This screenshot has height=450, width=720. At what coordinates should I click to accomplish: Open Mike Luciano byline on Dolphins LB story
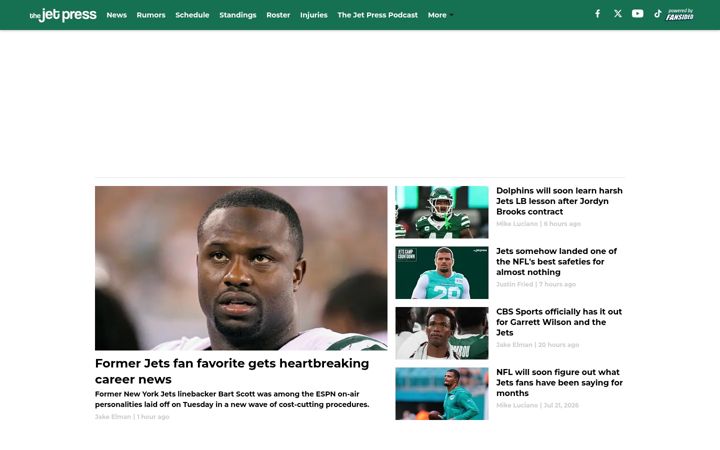pyautogui.click(x=517, y=224)
